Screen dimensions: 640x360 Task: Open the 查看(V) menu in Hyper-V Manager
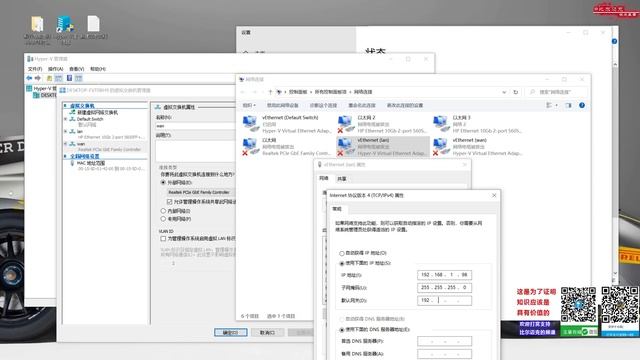[x=76, y=69]
